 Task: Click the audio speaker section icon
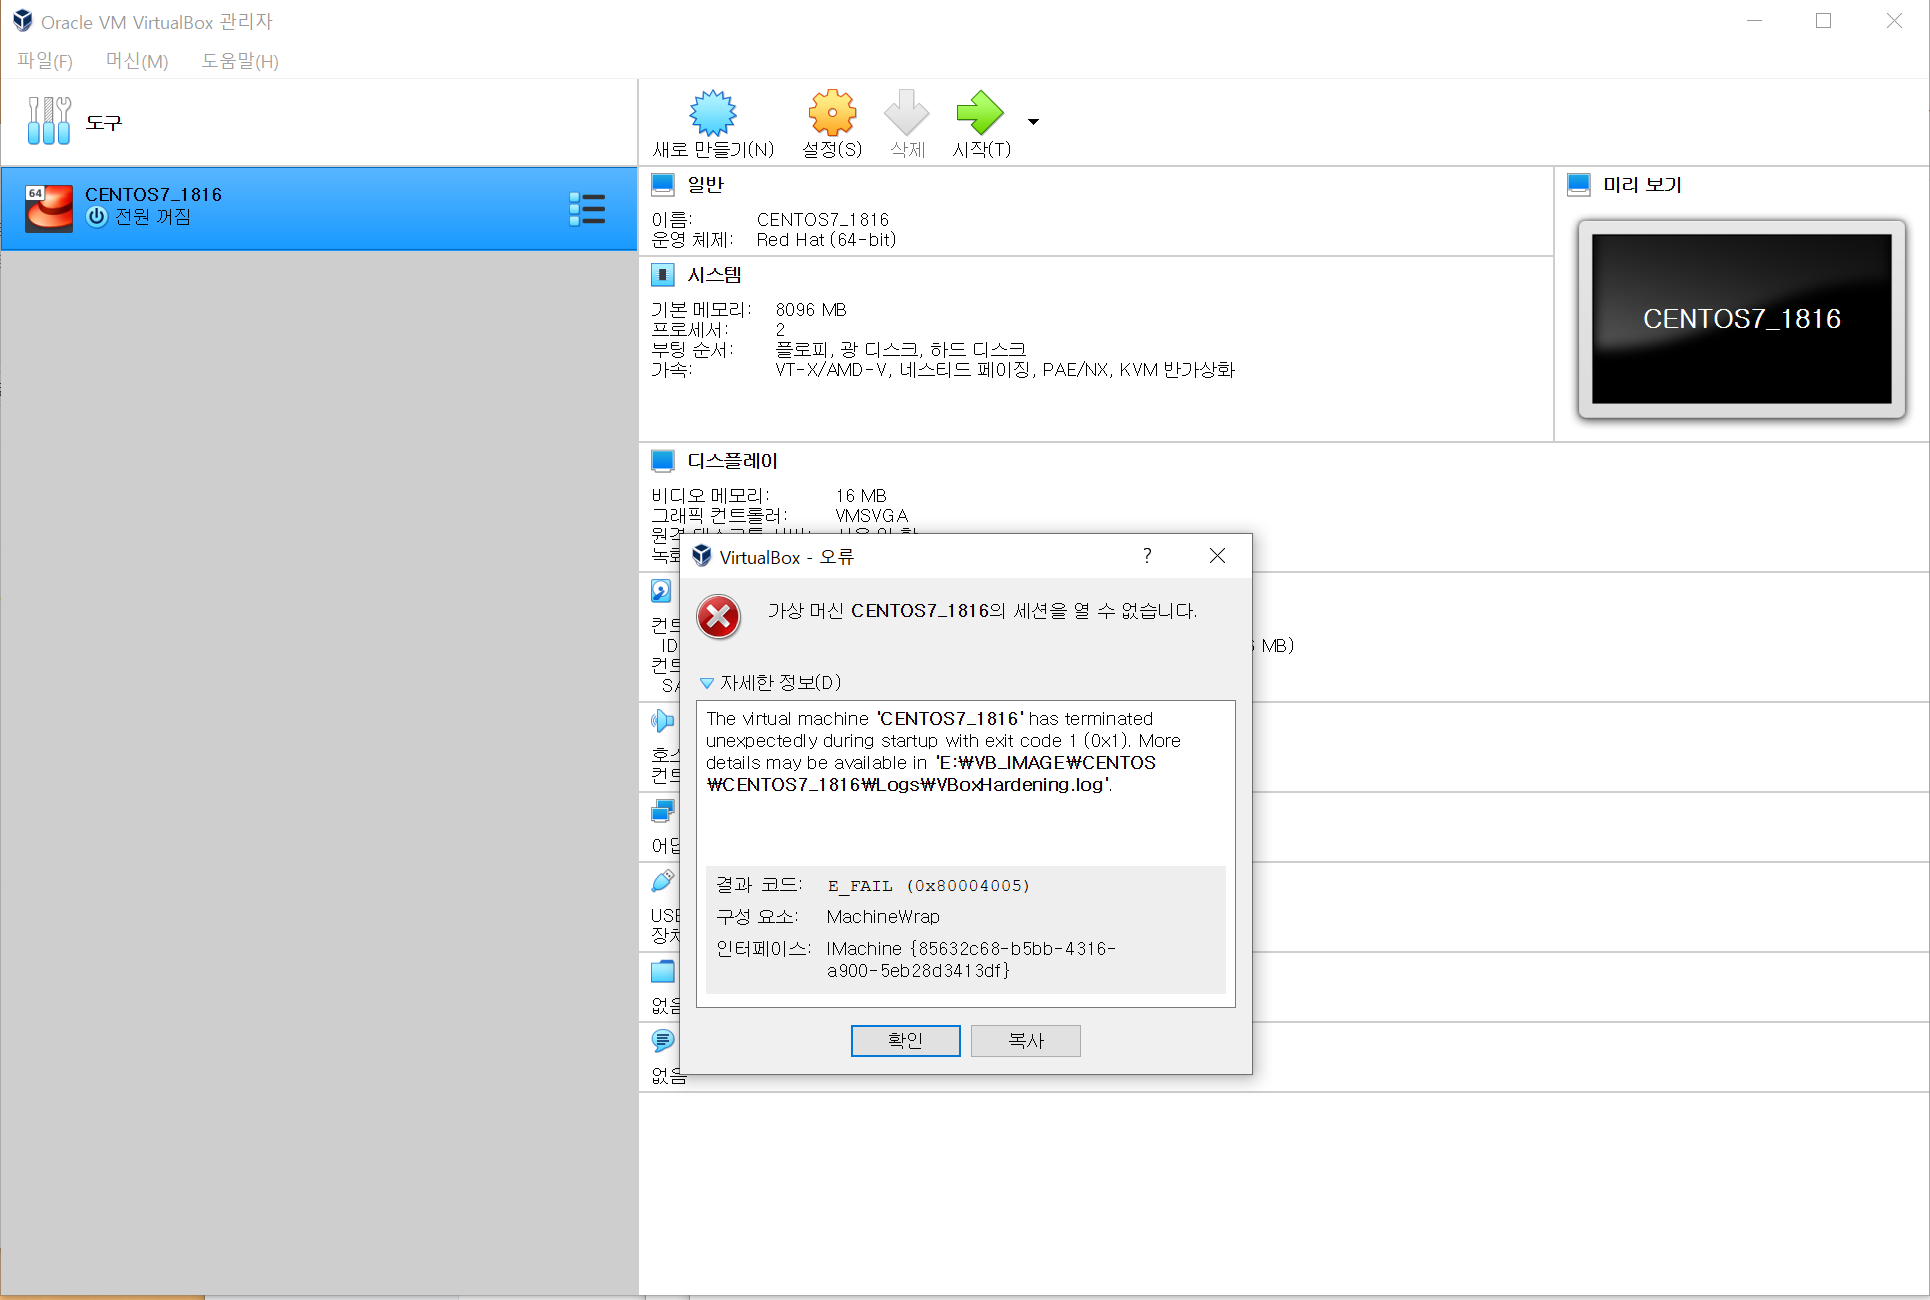click(x=662, y=721)
